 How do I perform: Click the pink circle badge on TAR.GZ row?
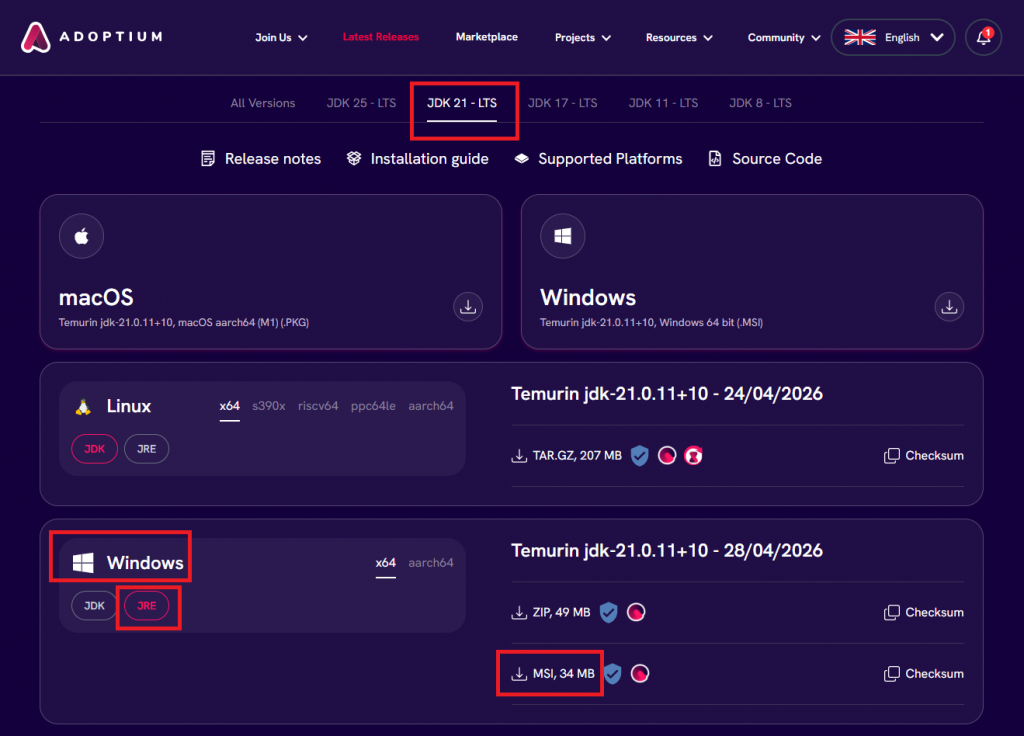[x=667, y=456]
